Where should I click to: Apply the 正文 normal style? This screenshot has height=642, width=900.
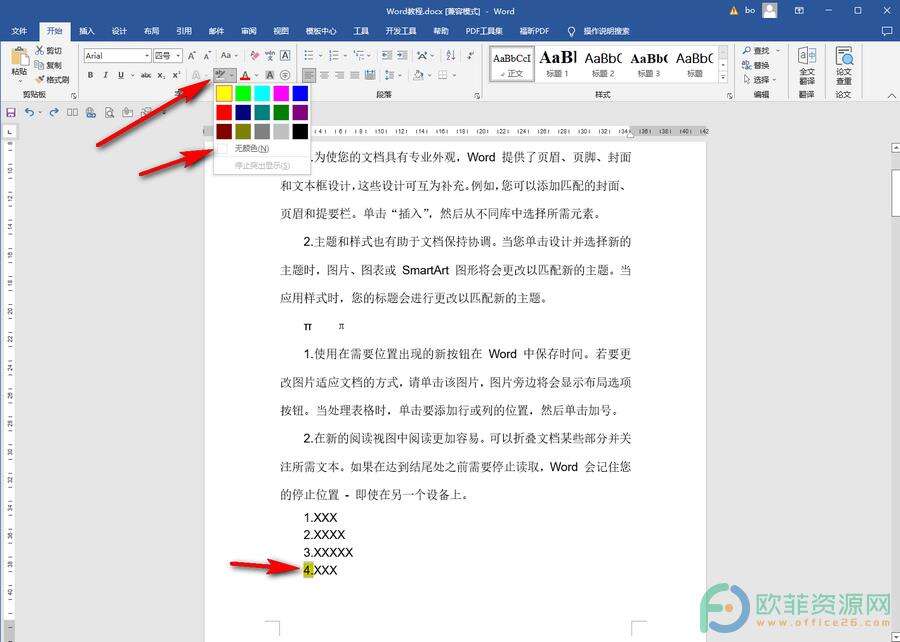pyautogui.click(x=512, y=64)
